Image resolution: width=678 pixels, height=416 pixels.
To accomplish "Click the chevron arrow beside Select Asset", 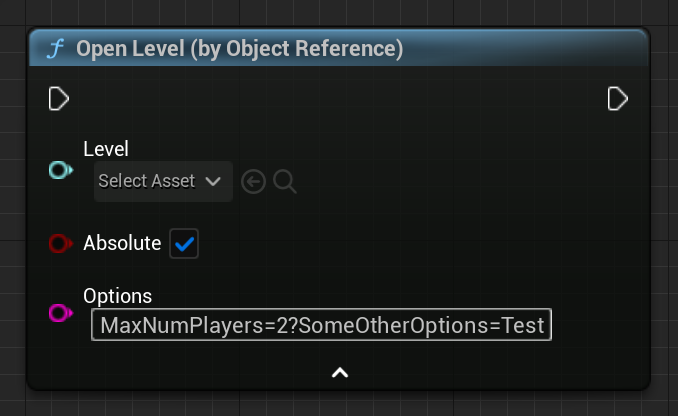I will (x=213, y=181).
